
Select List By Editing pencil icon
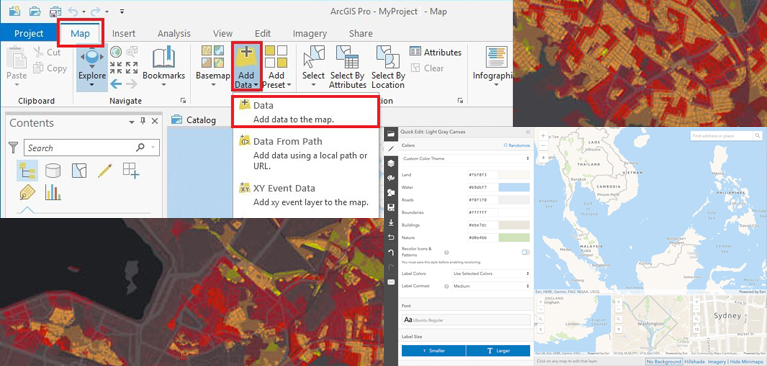(105, 170)
